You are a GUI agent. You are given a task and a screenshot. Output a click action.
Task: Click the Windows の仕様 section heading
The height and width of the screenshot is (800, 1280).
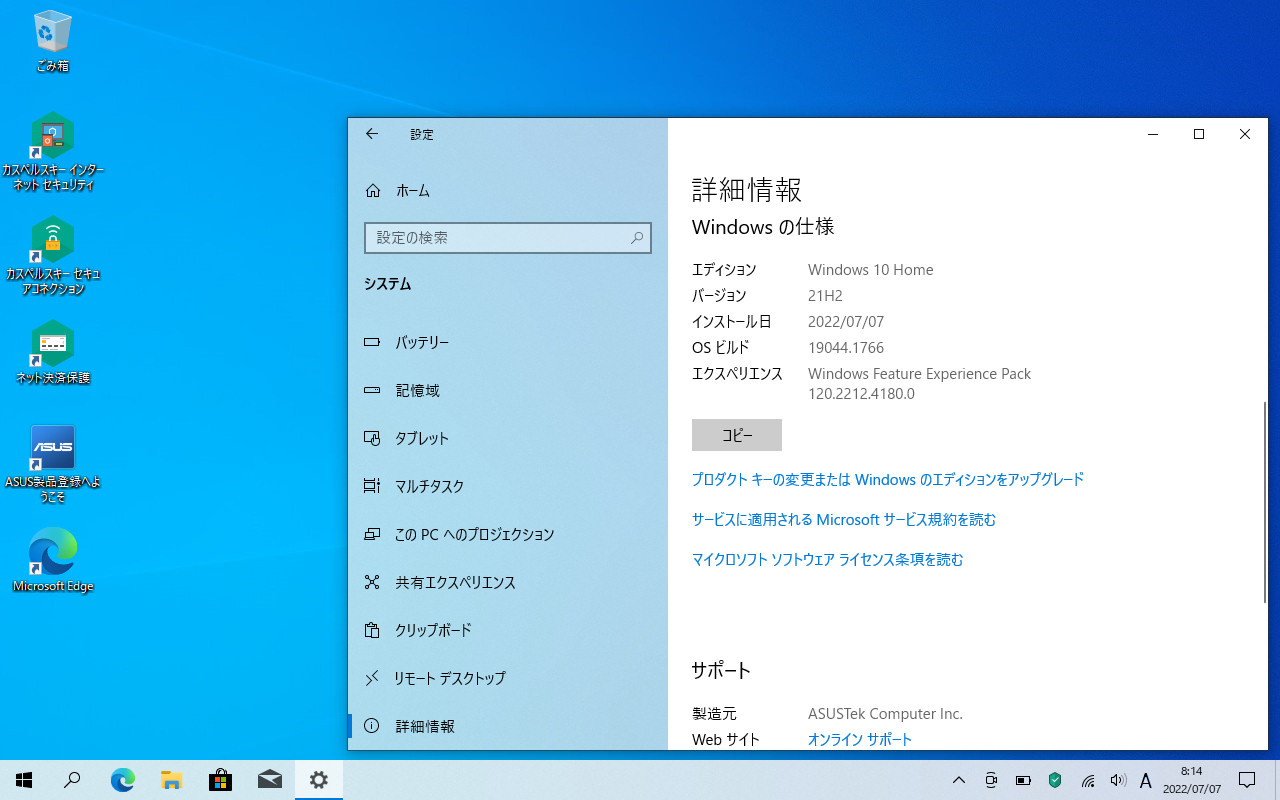tap(763, 227)
